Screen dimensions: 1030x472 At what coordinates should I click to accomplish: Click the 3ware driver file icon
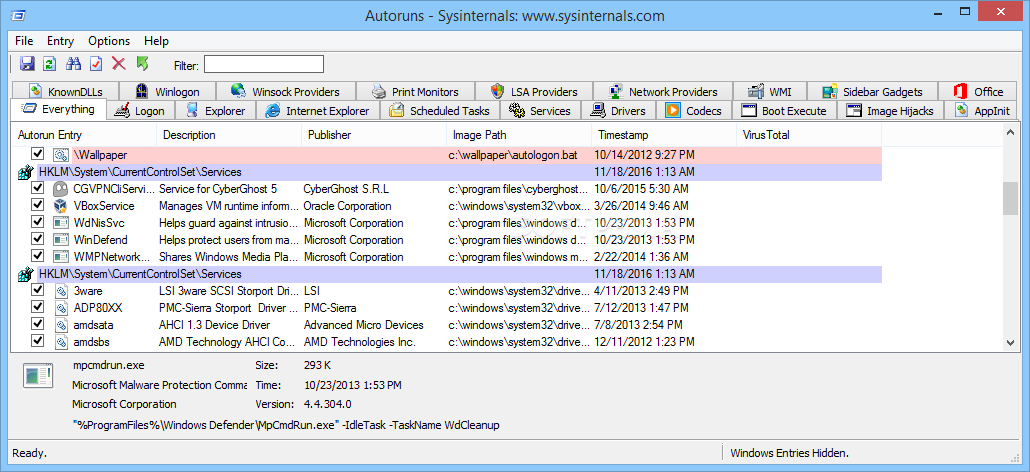pos(60,291)
